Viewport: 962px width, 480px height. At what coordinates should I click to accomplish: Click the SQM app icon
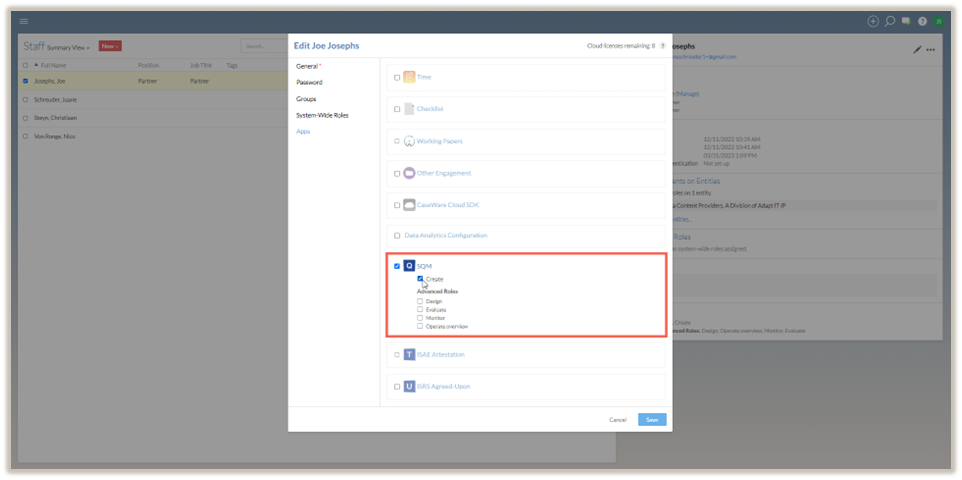[409, 266]
